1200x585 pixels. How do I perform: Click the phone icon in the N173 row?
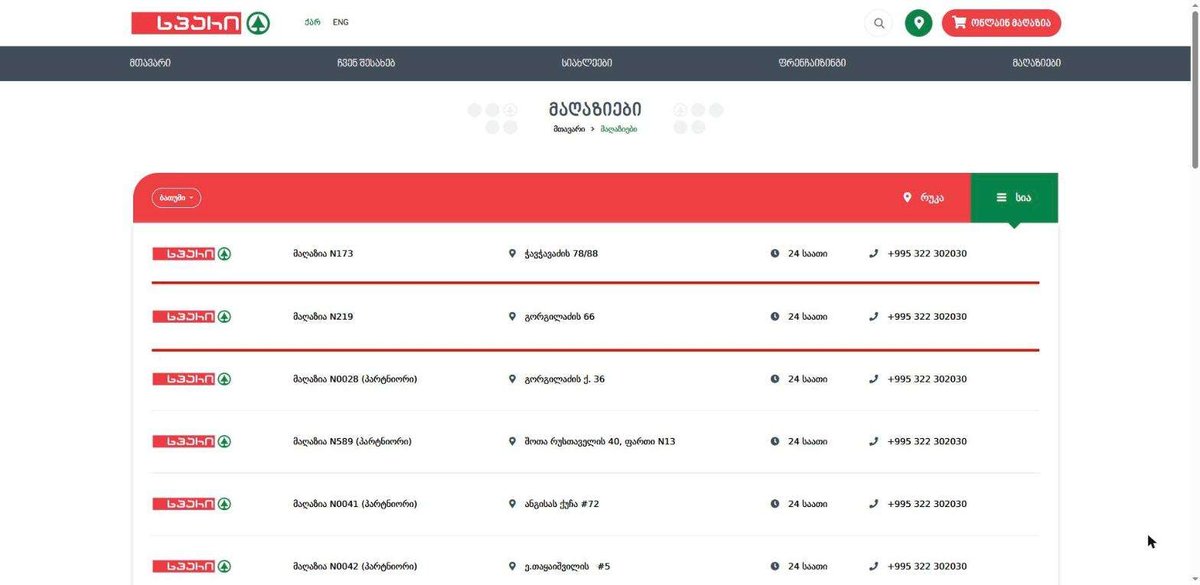tap(874, 254)
